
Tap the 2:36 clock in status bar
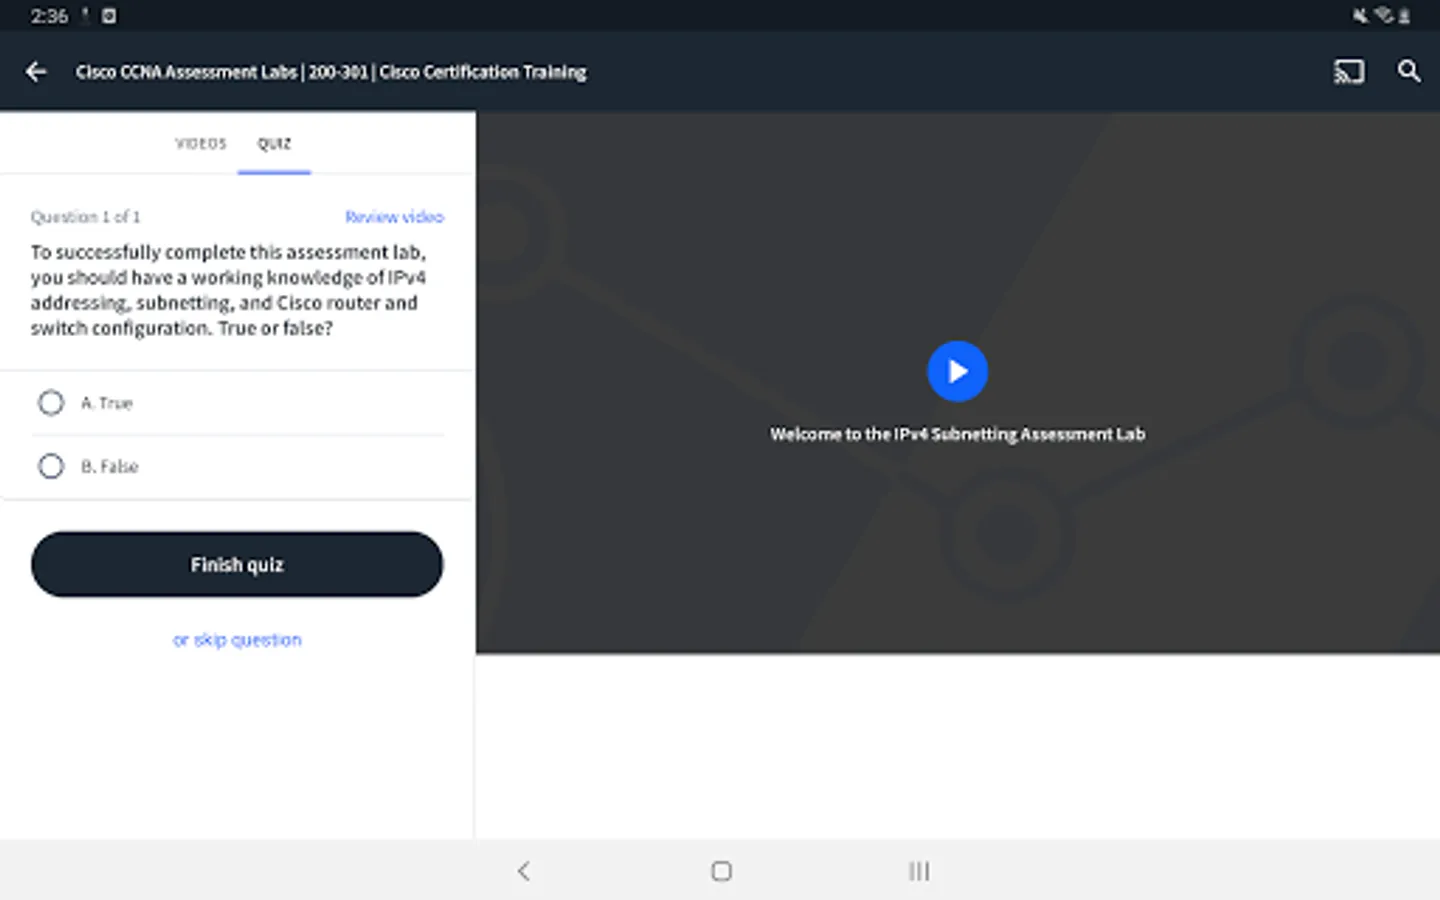(x=49, y=16)
